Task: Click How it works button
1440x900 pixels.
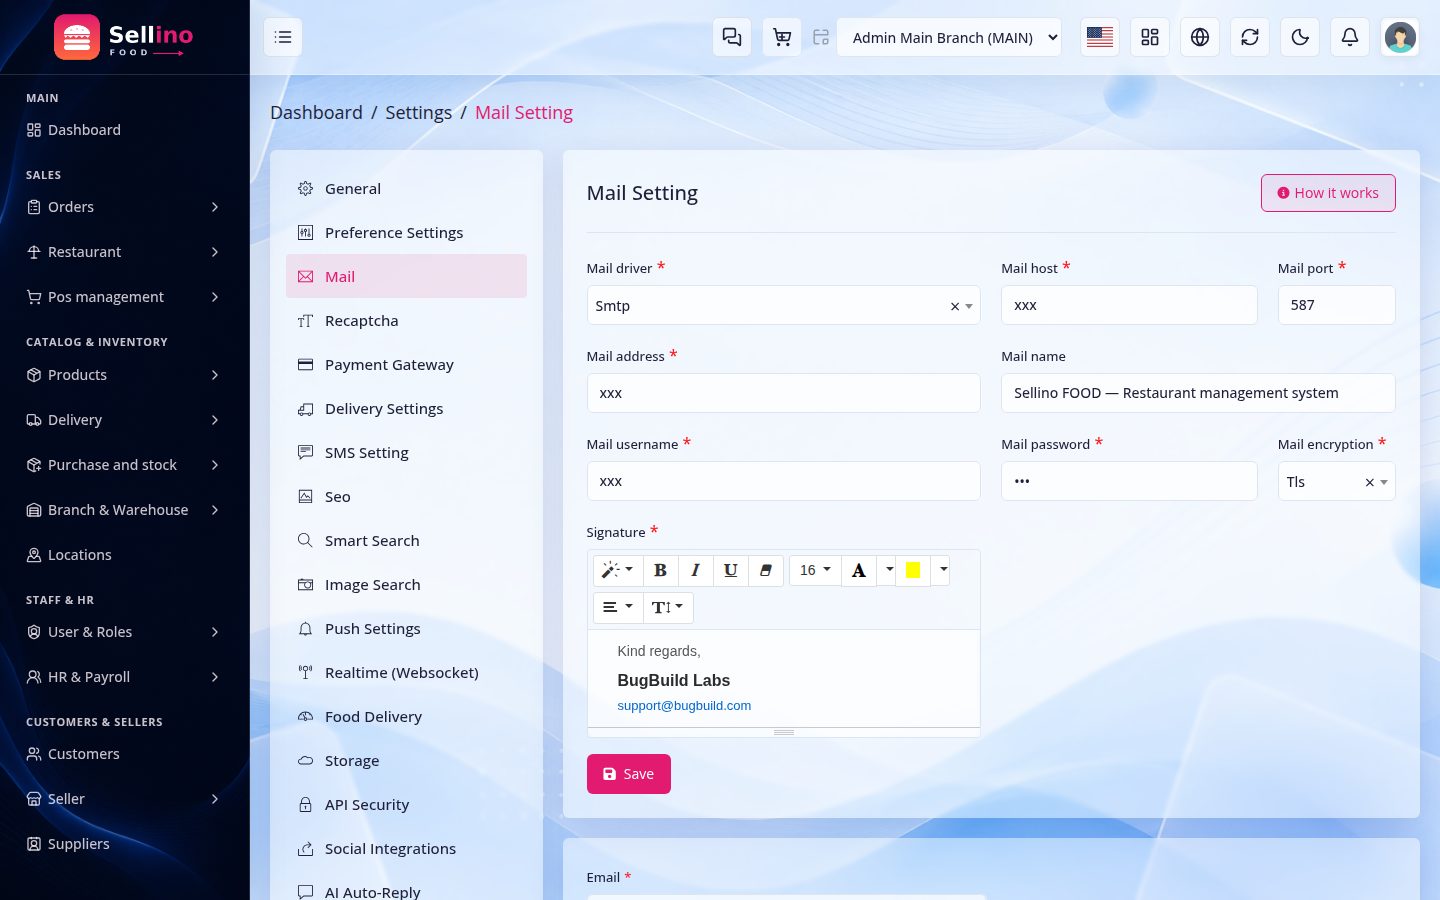Action: tap(1328, 193)
